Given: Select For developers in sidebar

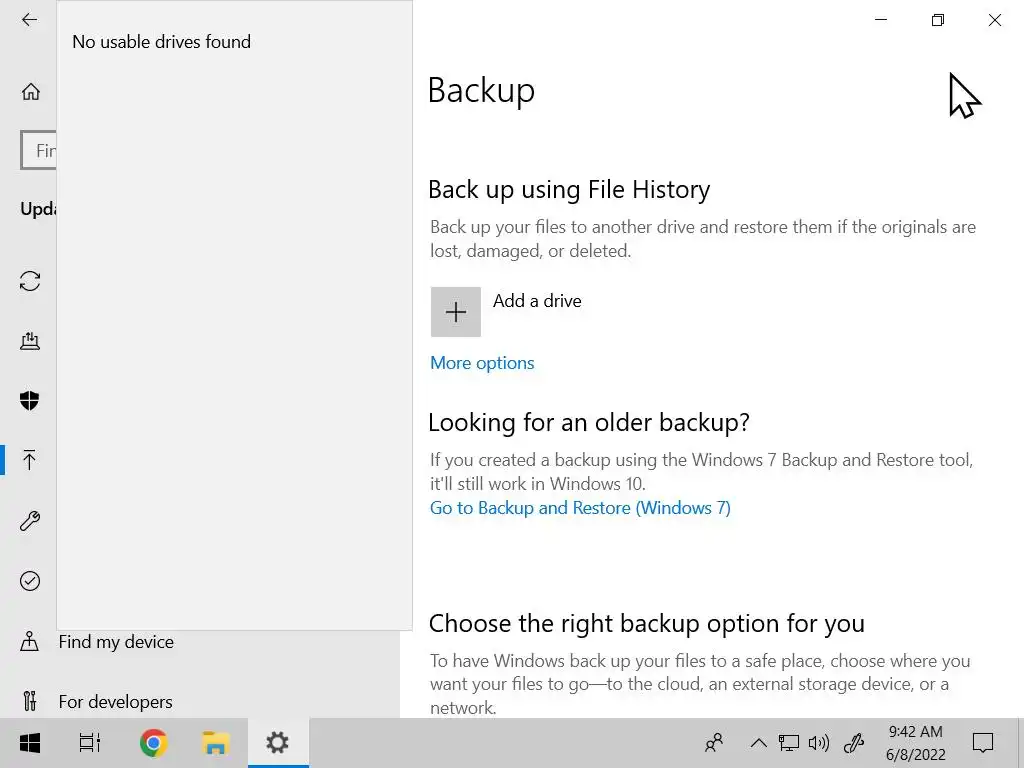Looking at the screenshot, I should click(x=115, y=702).
